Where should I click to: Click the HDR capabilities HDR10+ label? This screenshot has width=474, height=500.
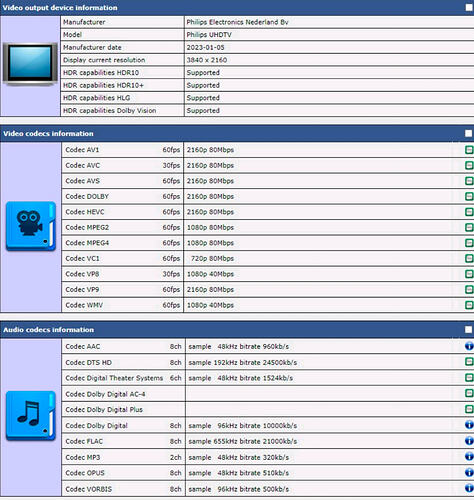click(103, 85)
